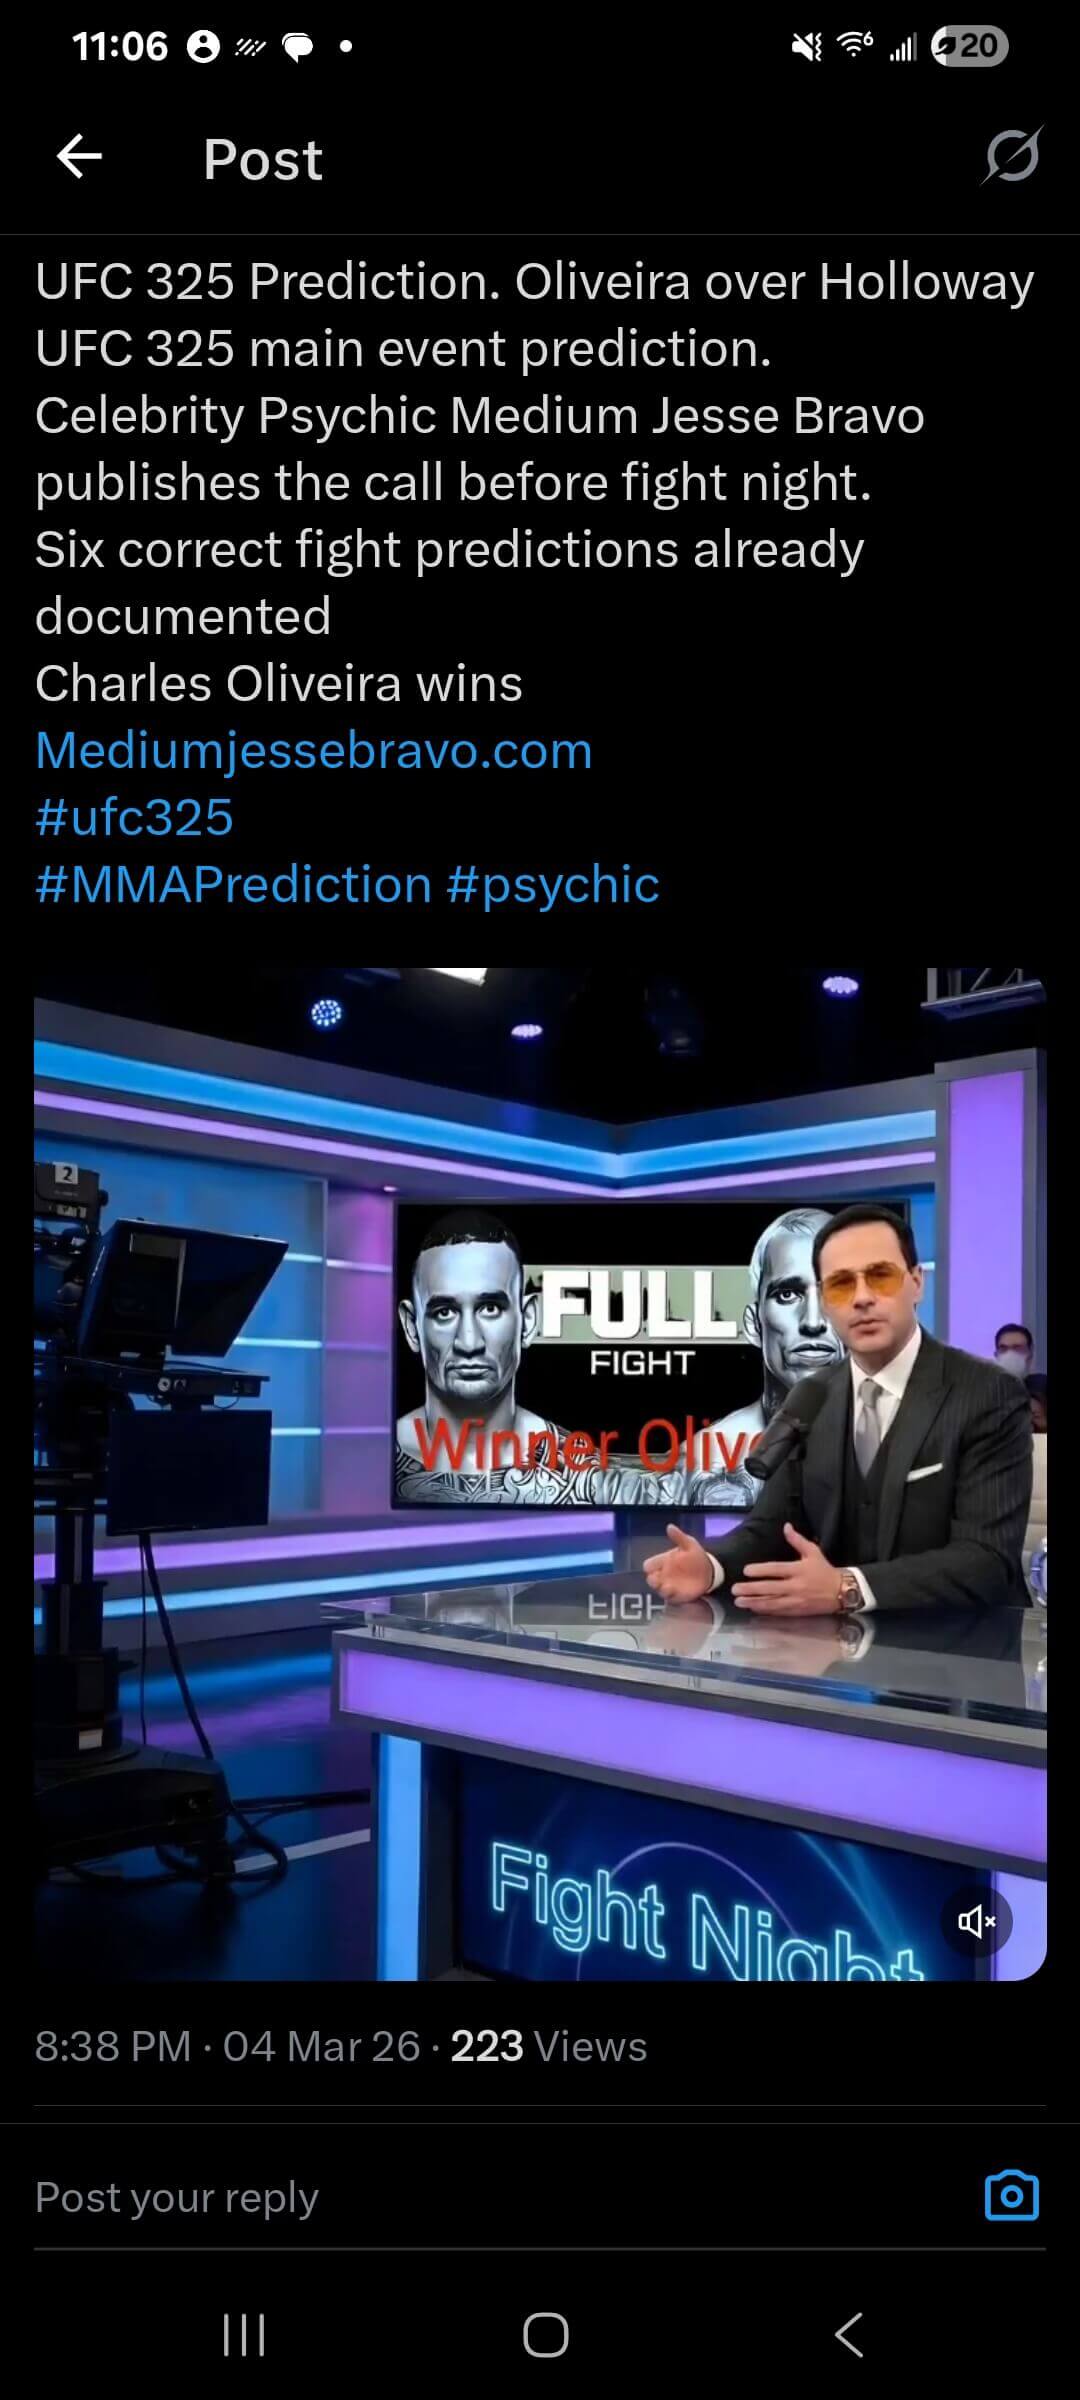Open the Grok icon in header
Viewport: 1080px width, 2400px height.
(1012, 157)
